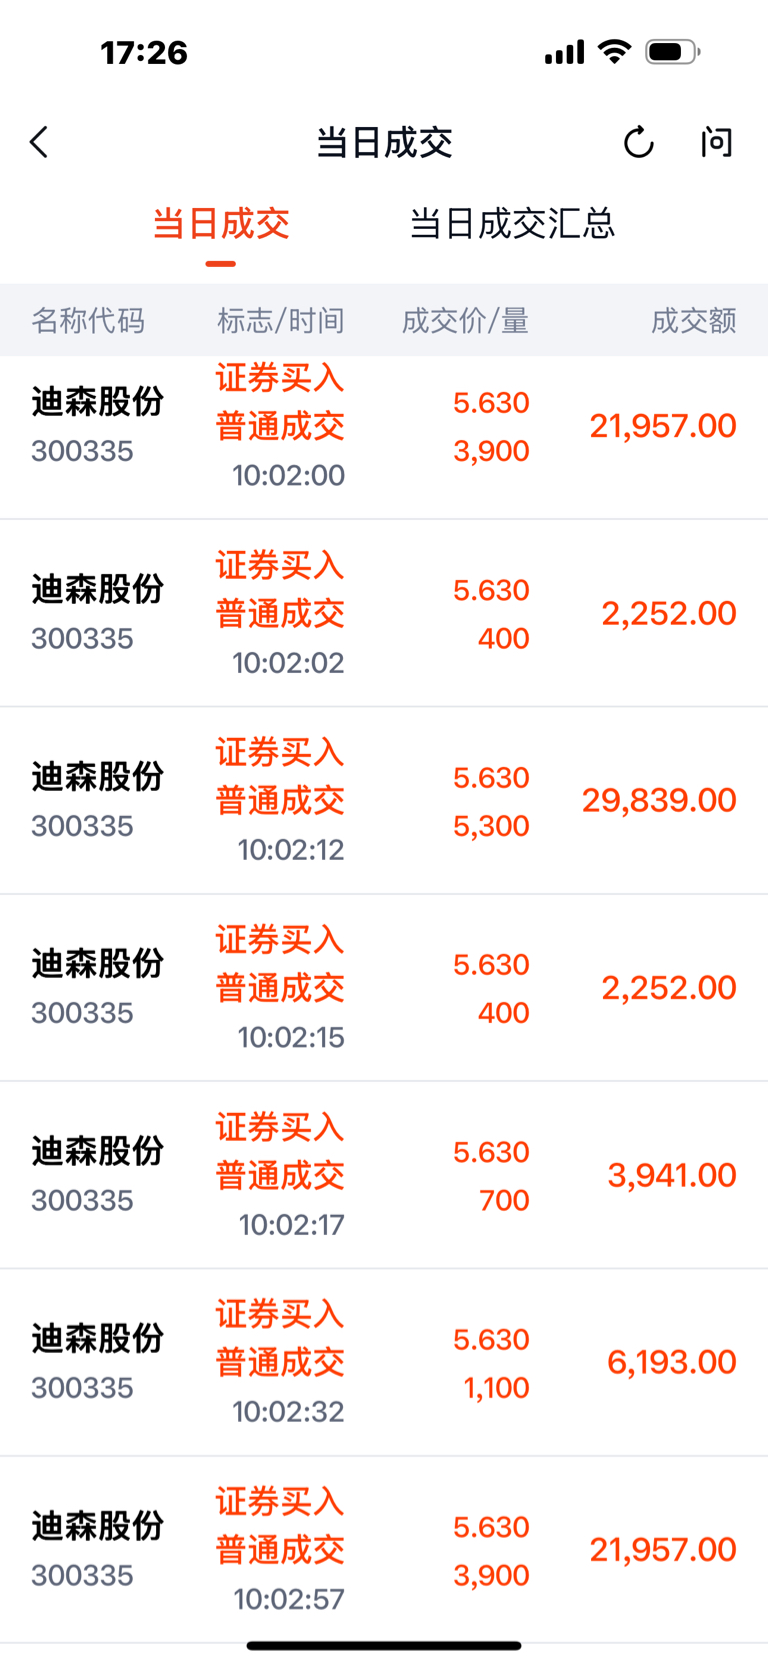The image size is (768, 1665).
Task: Select the 当日成交 tab
Action: click(221, 224)
